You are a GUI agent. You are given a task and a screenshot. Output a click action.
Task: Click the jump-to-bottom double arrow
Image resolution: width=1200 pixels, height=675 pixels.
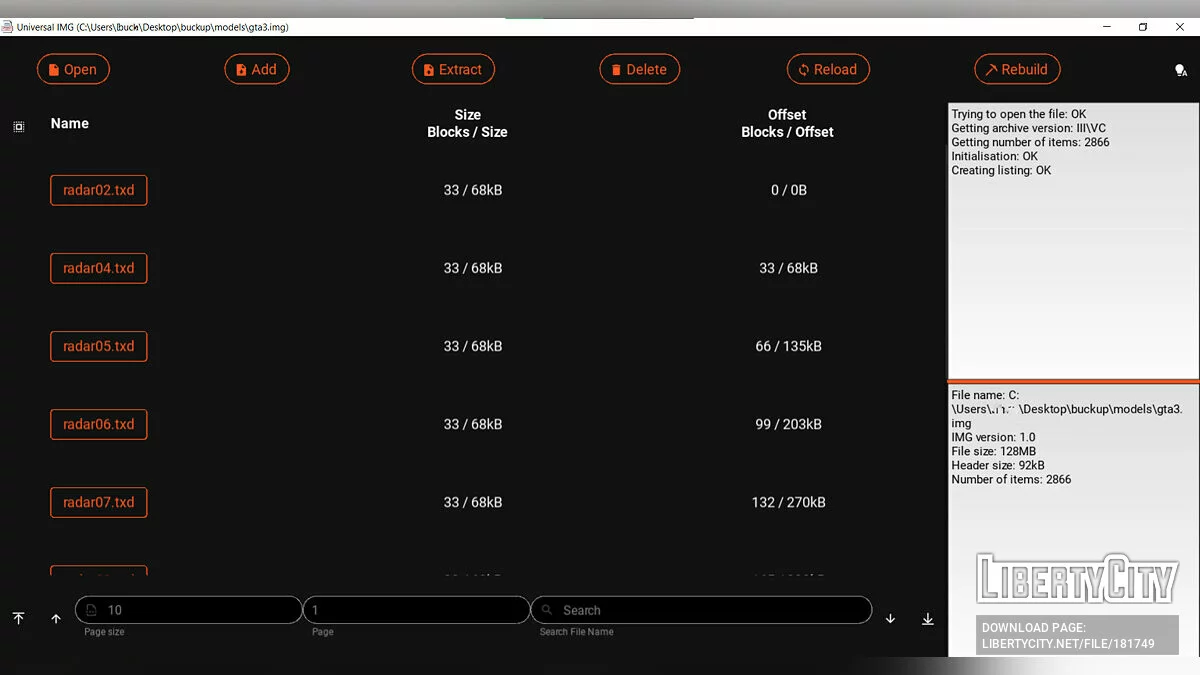[927, 618]
